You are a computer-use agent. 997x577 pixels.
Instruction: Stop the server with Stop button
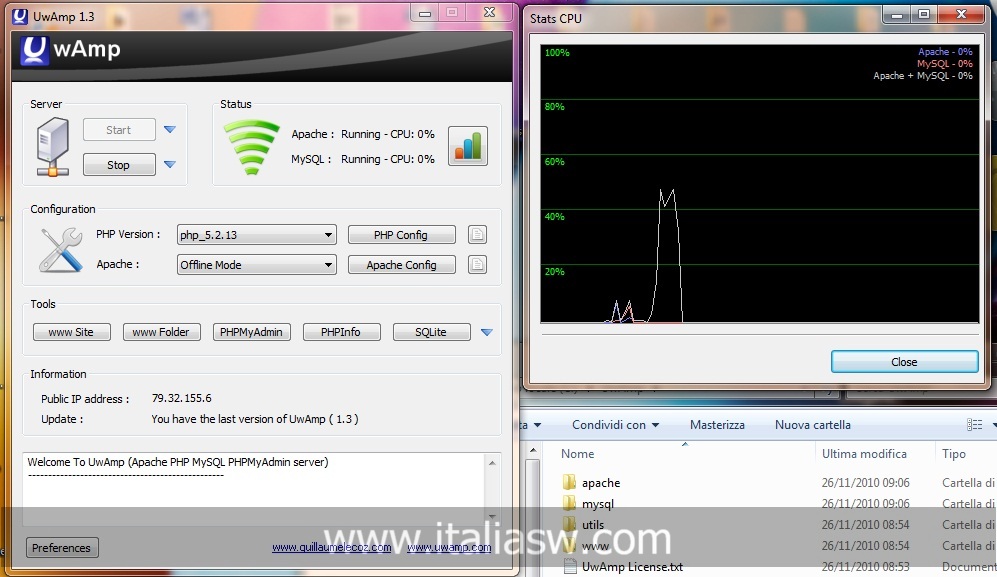click(119, 165)
